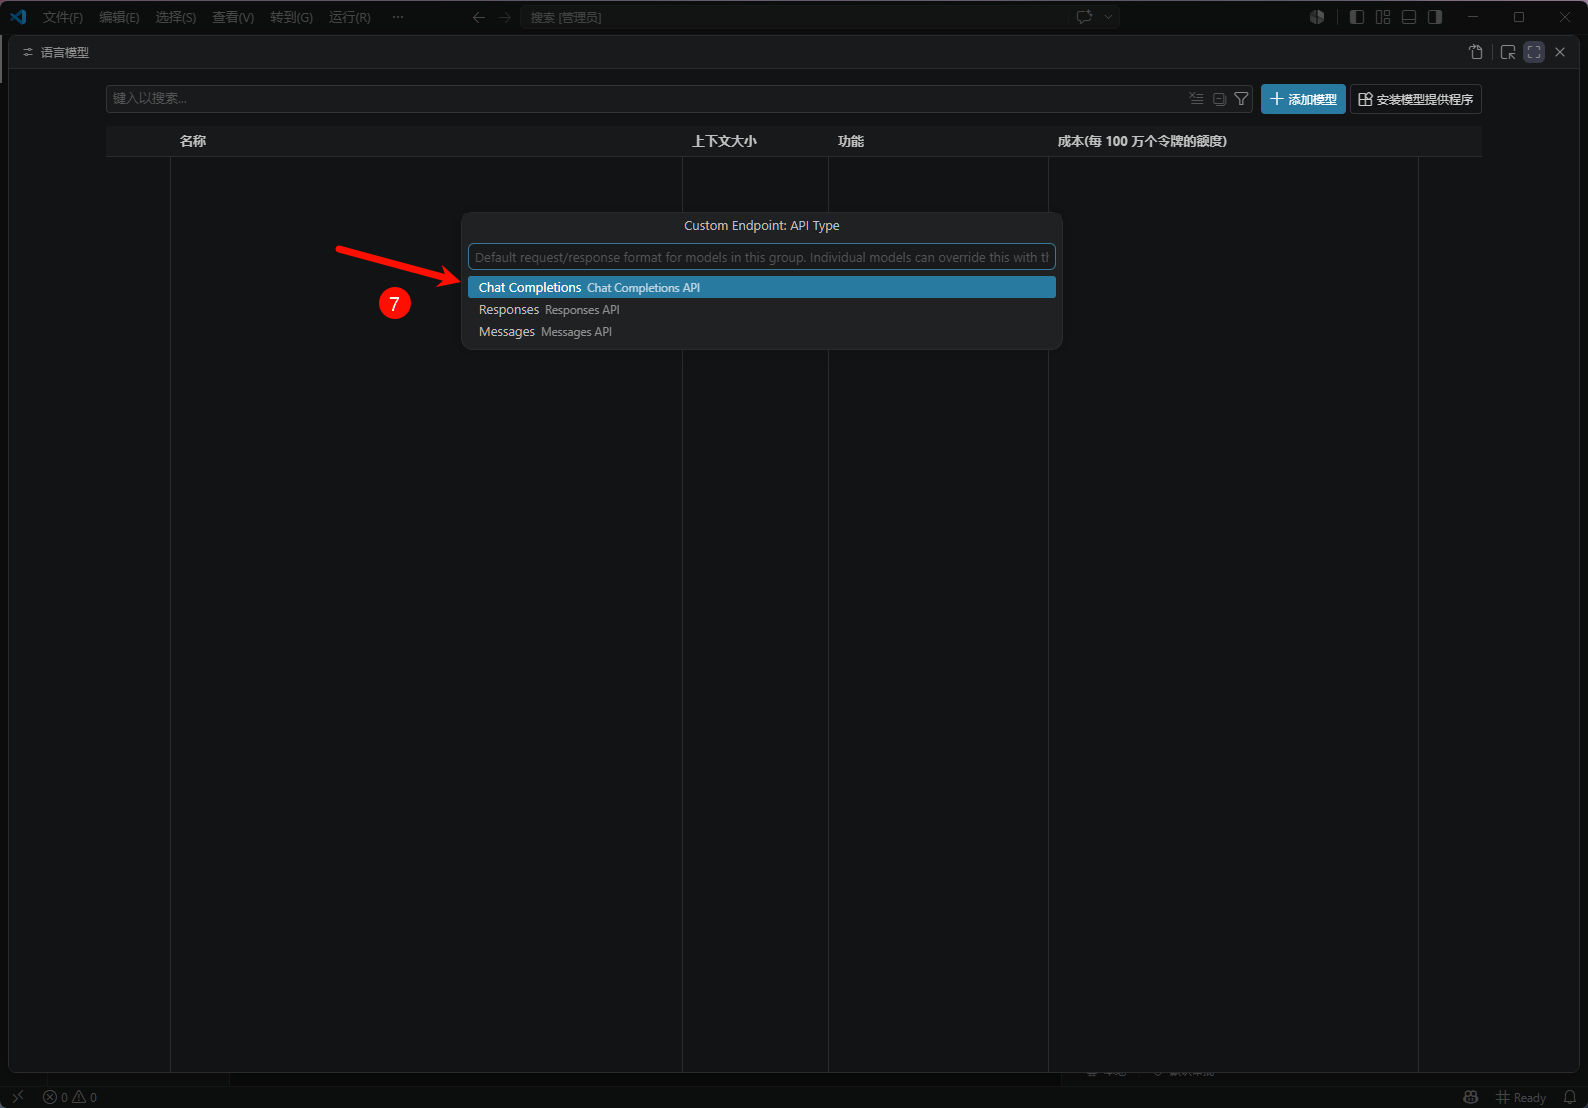Image resolution: width=1588 pixels, height=1108 pixels.
Task: Choose the Responses API type
Action: pos(761,310)
